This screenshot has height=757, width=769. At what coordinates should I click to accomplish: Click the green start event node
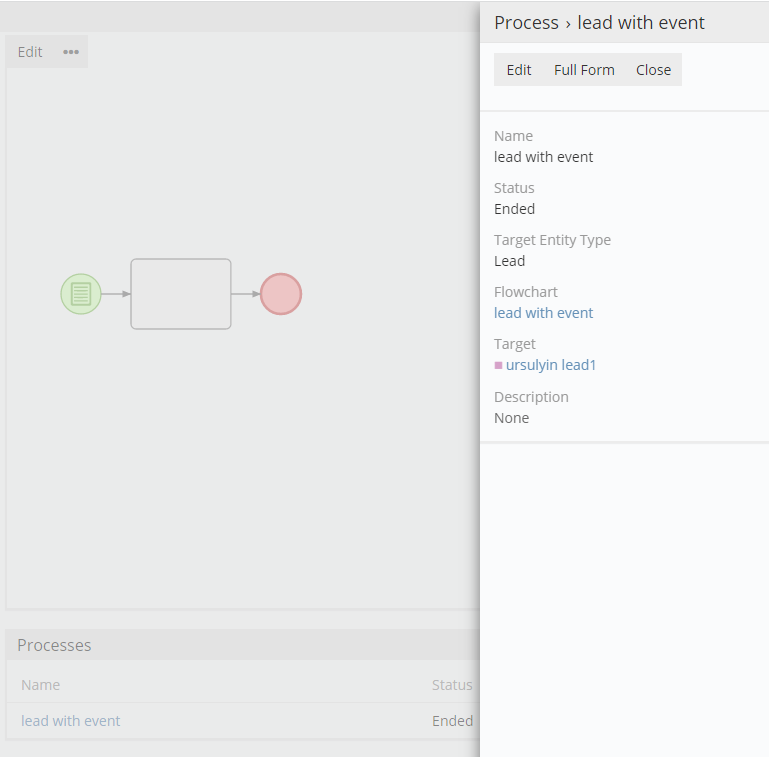(x=81, y=294)
